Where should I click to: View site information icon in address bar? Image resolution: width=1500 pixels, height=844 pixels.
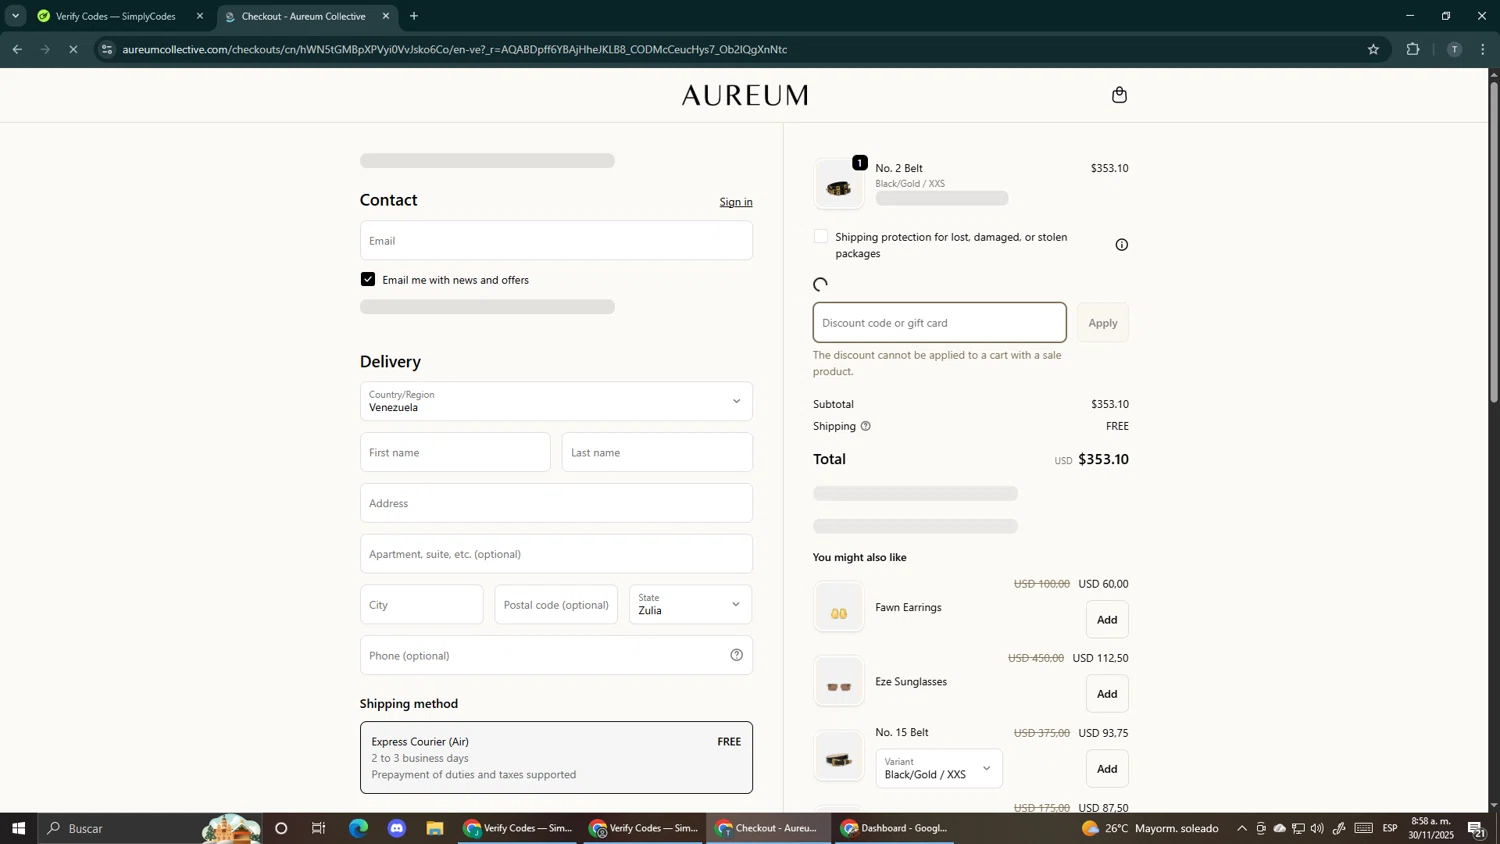[107, 49]
